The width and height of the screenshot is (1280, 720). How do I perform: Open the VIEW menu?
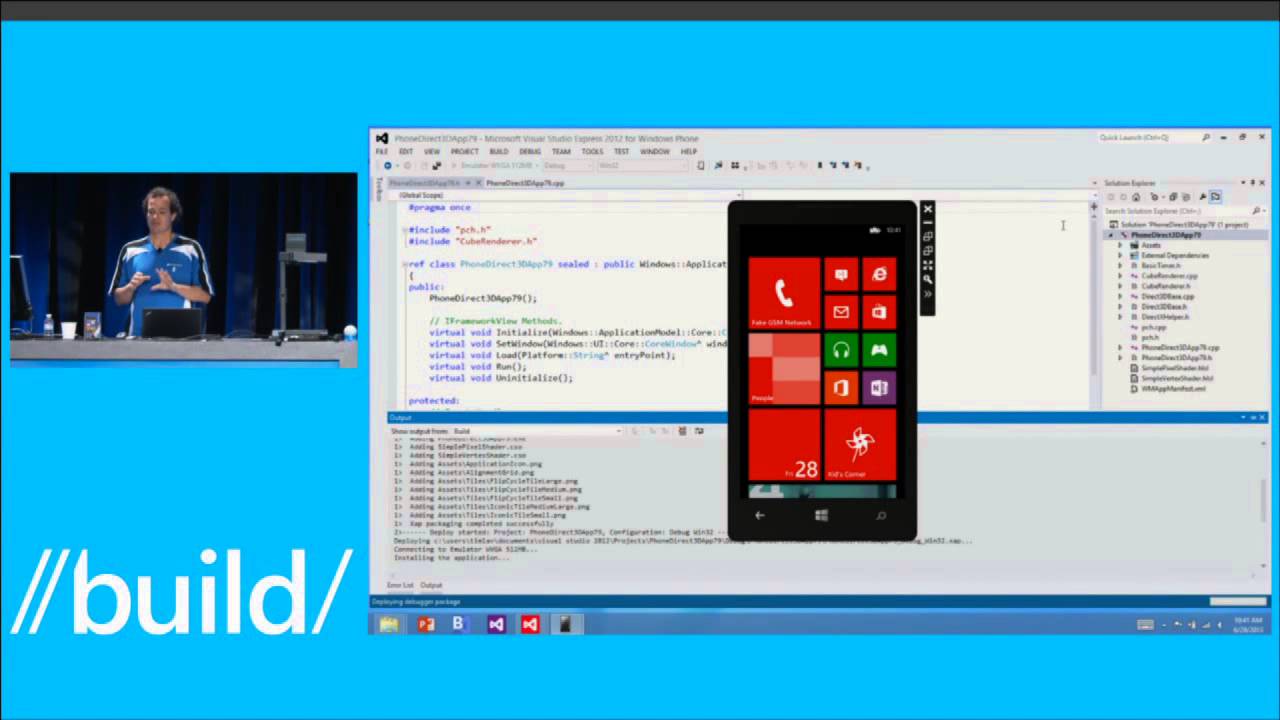[432, 152]
